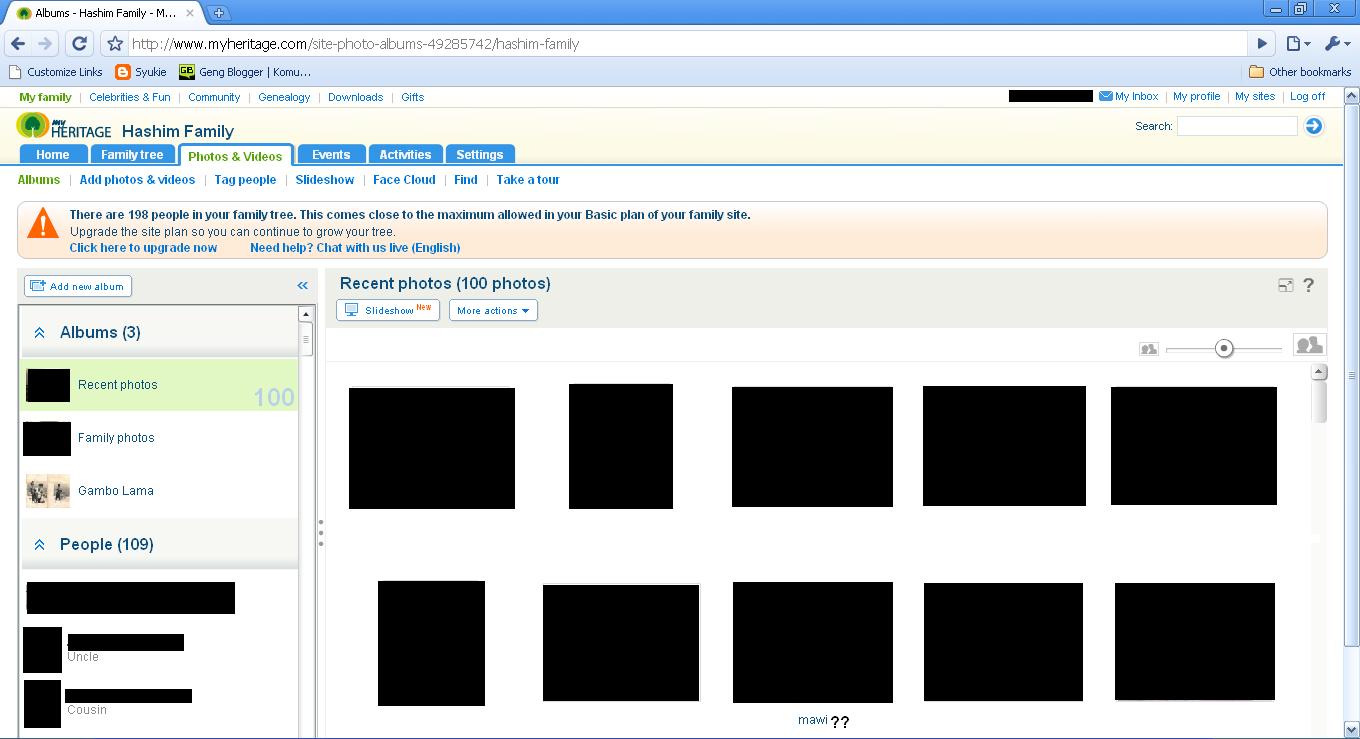Switch to Family tree tab
The height and width of the screenshot is (739, 1360).
(132, 155)
